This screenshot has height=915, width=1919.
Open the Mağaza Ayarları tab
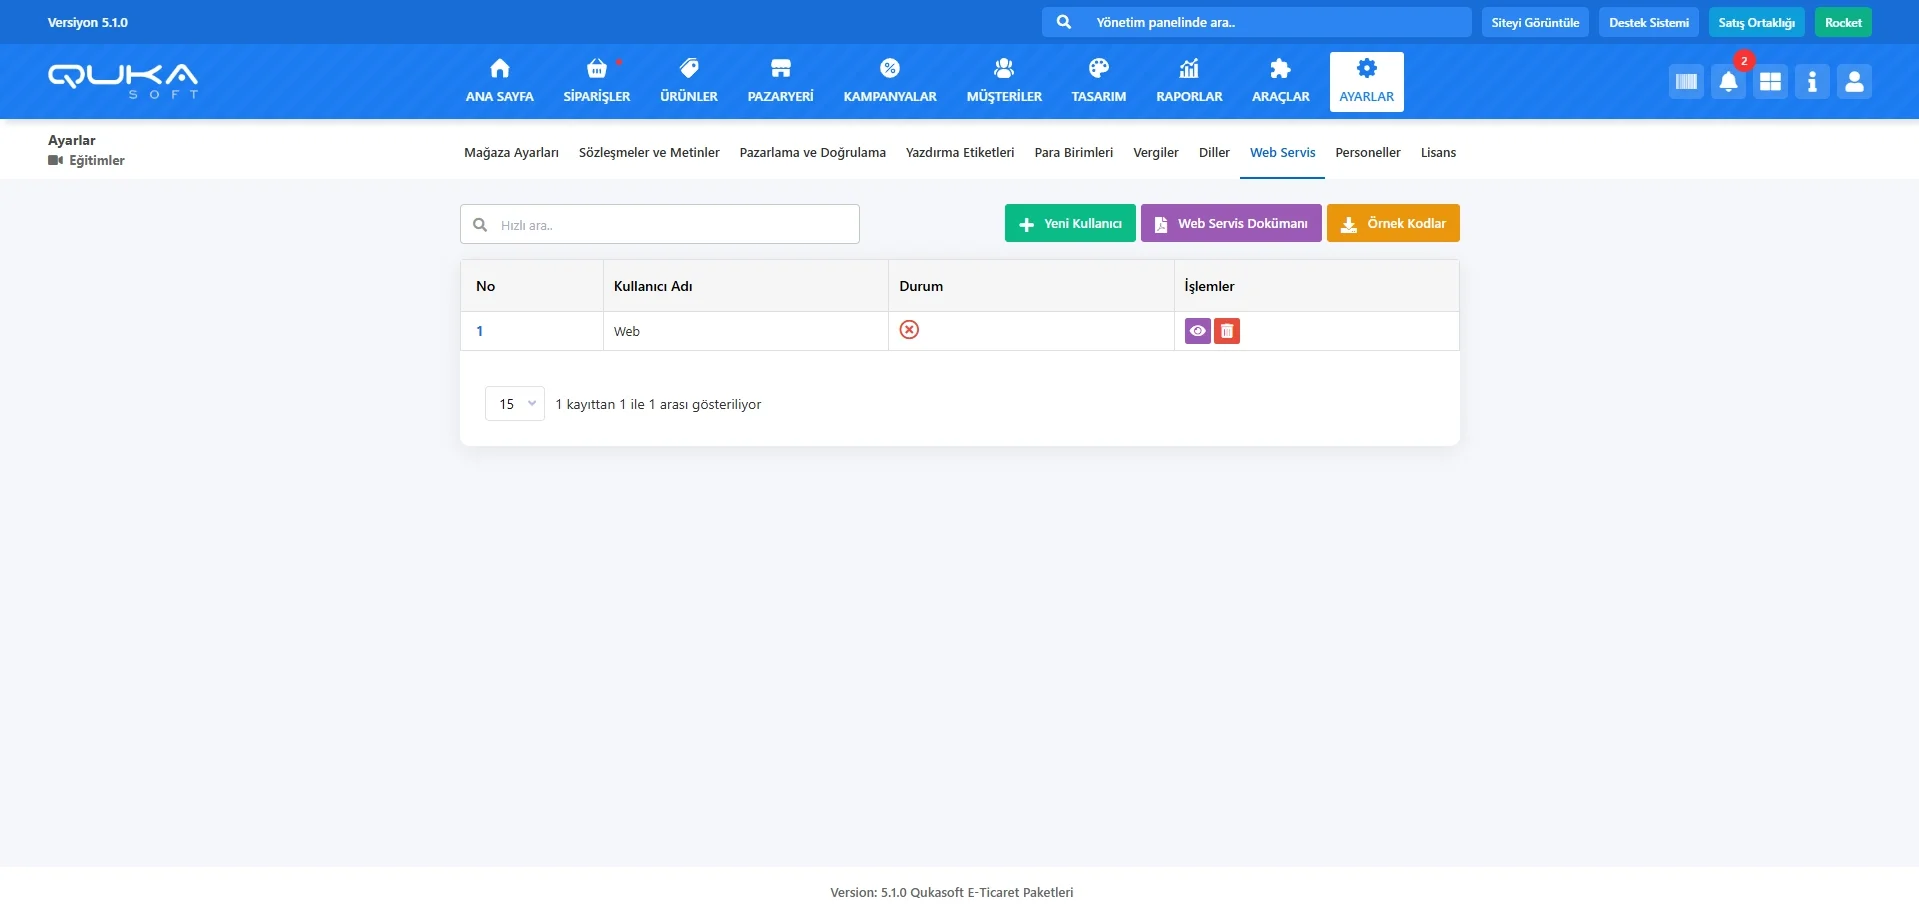click(511, 153)
